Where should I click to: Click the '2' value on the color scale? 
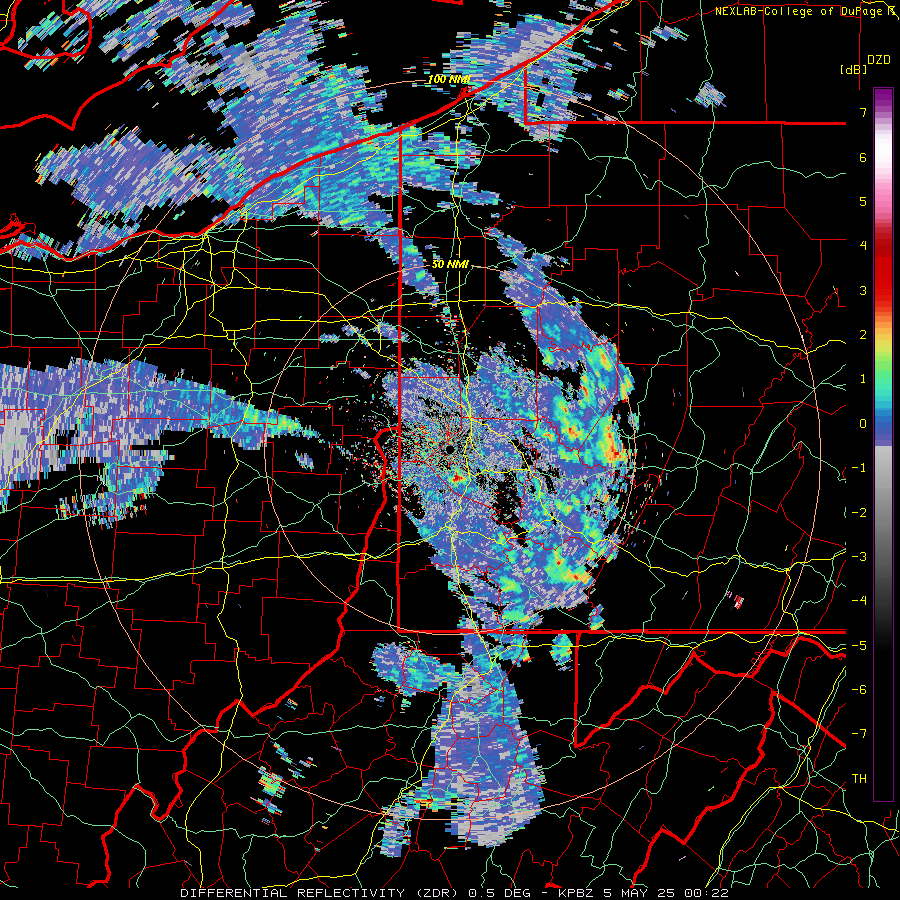(x=863, y=335)
